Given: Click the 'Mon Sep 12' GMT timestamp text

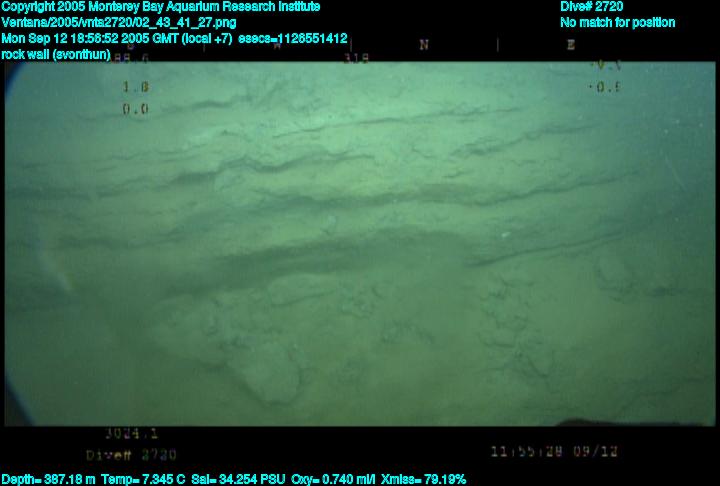Looking at the screenshot, I should [x=117, y=38].
